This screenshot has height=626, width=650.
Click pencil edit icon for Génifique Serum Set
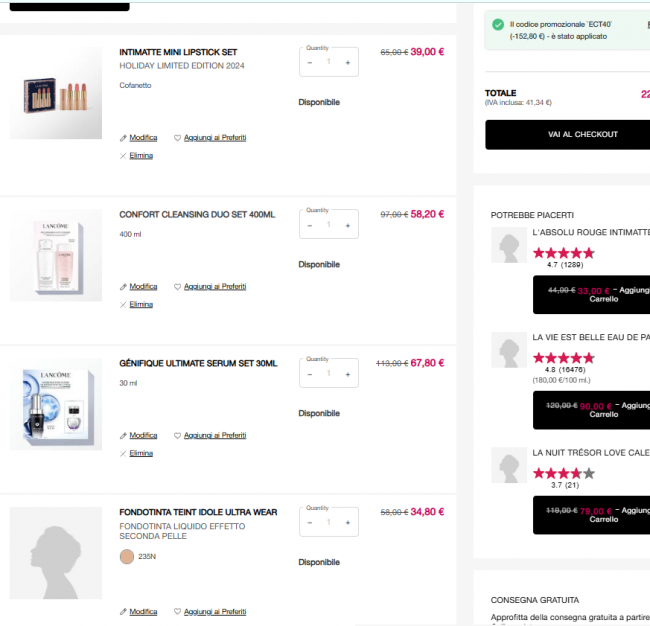click(123, 436)
